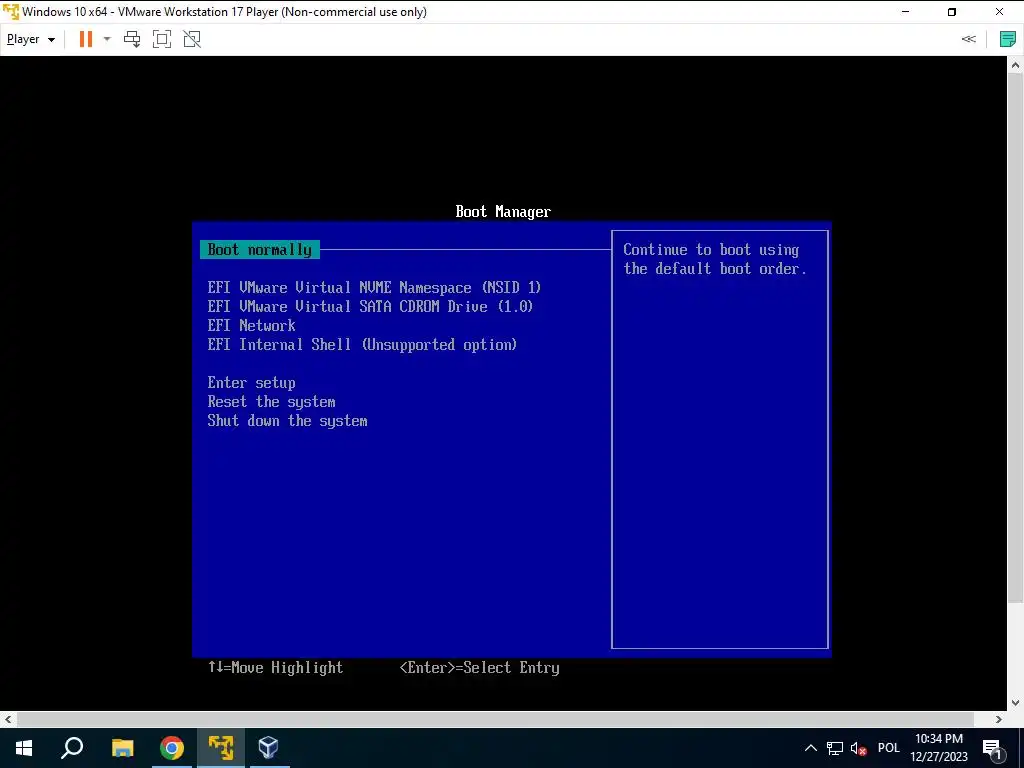Open the Player menu dropdown
This screenshot has height=768, width=1024.
[31, 39]
